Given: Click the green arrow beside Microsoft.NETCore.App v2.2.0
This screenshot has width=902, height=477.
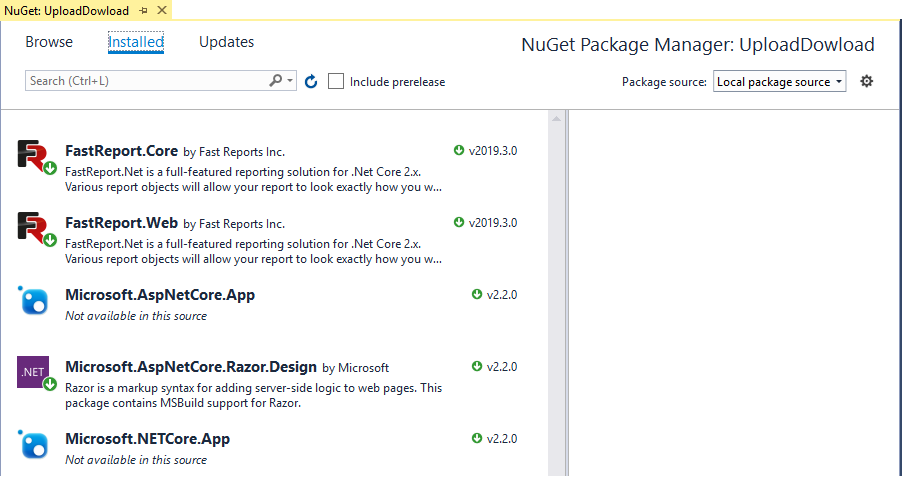Looking at the screenshot, I should click(x=477, y=438).
